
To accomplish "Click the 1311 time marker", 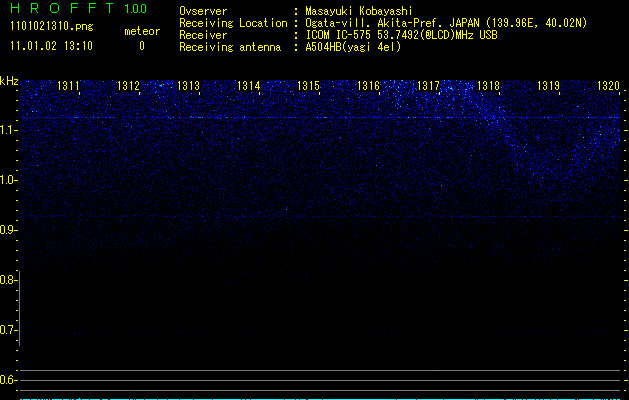I will (x=68, y=86).
